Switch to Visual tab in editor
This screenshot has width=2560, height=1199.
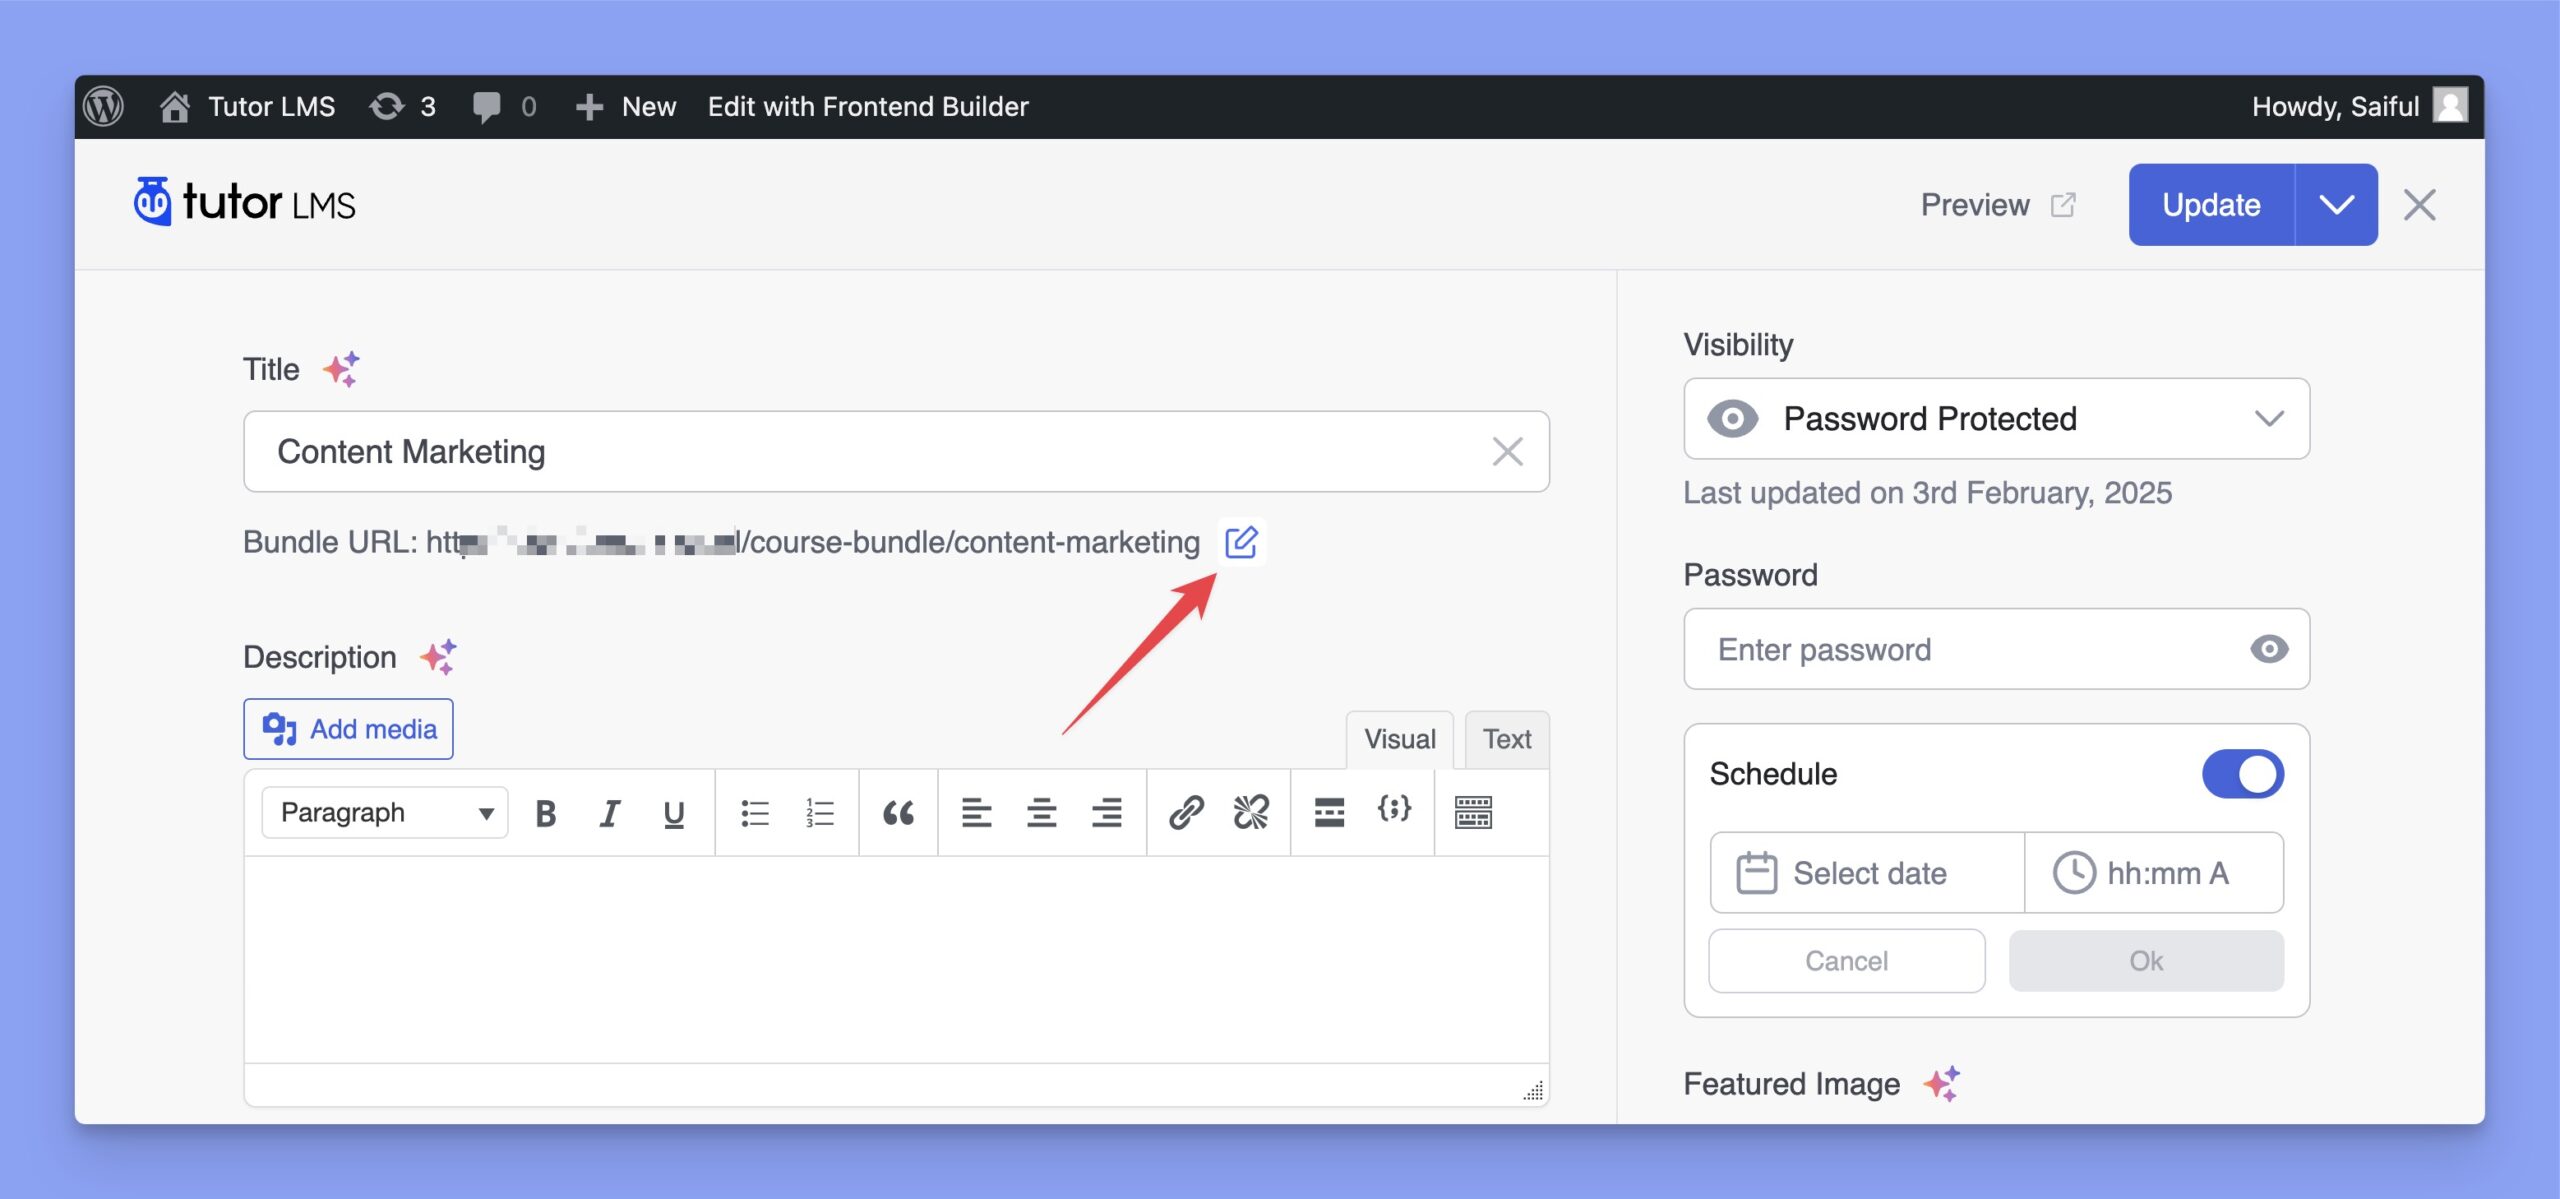[1399, 740]
